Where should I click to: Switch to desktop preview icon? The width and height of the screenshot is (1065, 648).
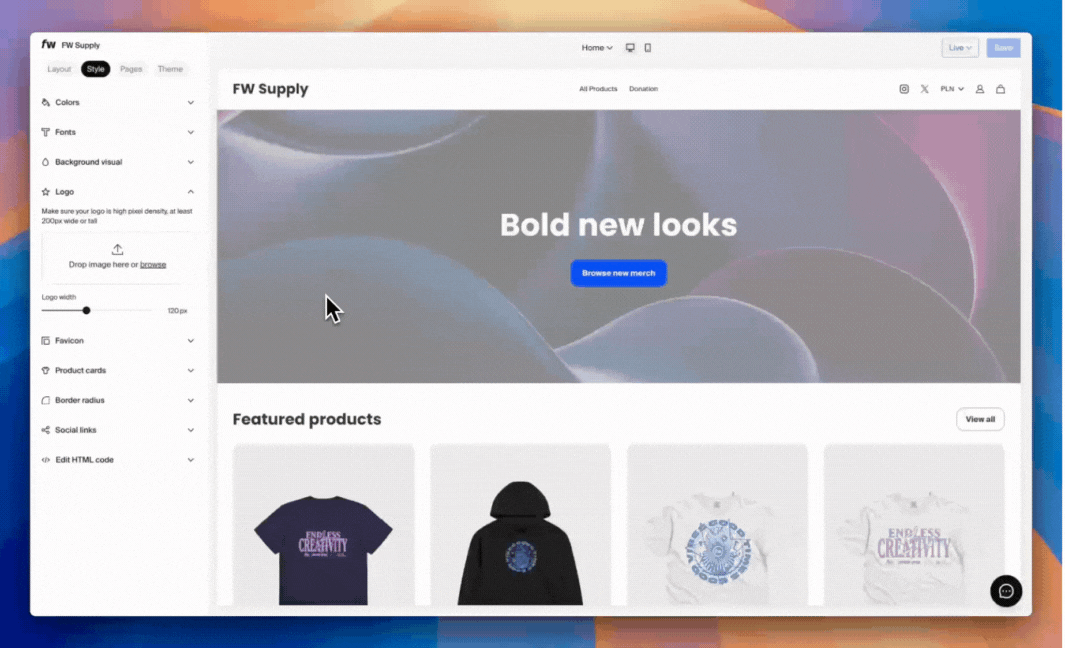coord(630,48)
